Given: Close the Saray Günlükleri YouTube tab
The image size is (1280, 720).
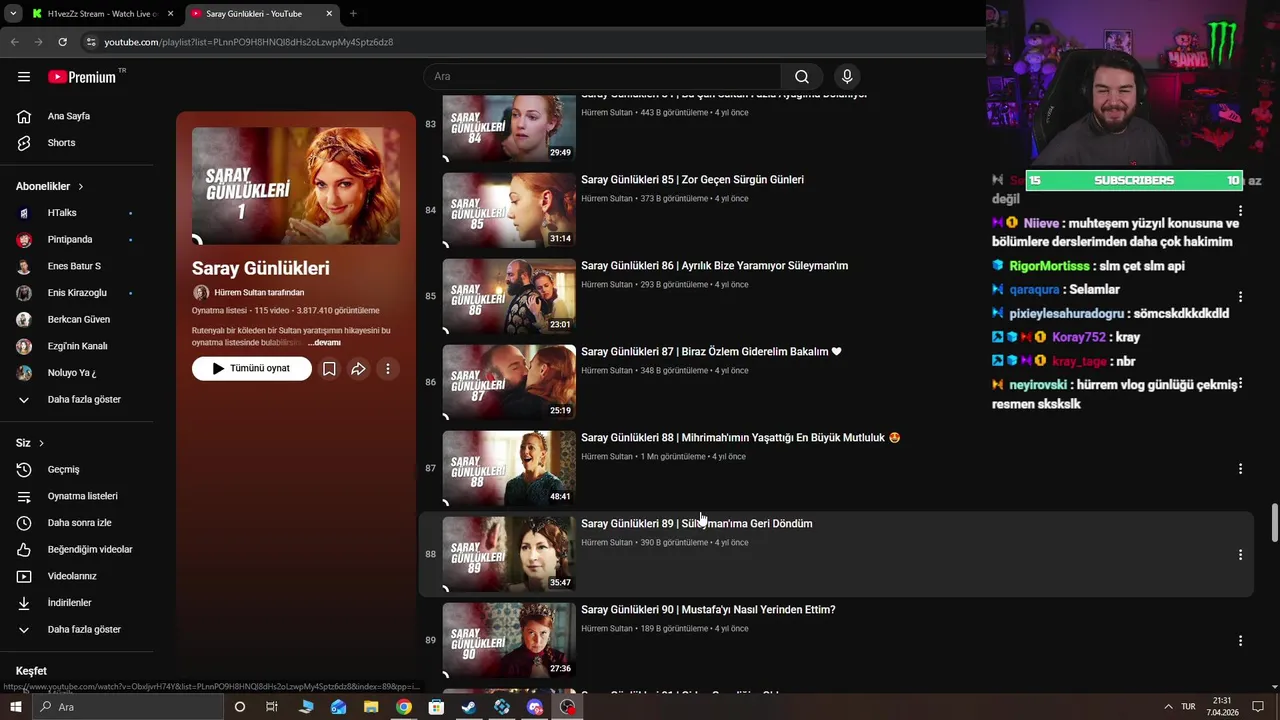Looking at the screenshot, I should (329, 14).
